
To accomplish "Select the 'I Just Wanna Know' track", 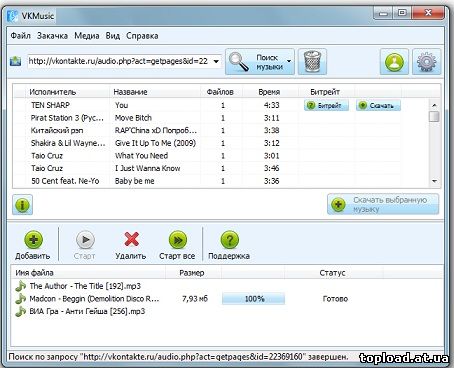I will coord(147,168).
